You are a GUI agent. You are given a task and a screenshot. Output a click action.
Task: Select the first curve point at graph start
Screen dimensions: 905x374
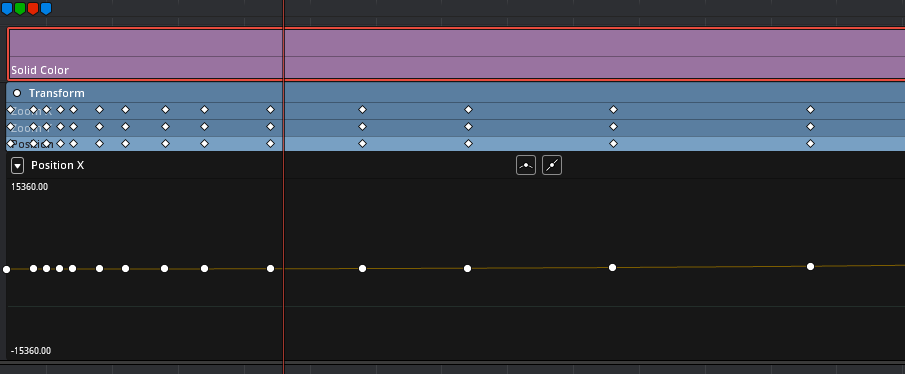pyautogui.click(x=6, y=270)
